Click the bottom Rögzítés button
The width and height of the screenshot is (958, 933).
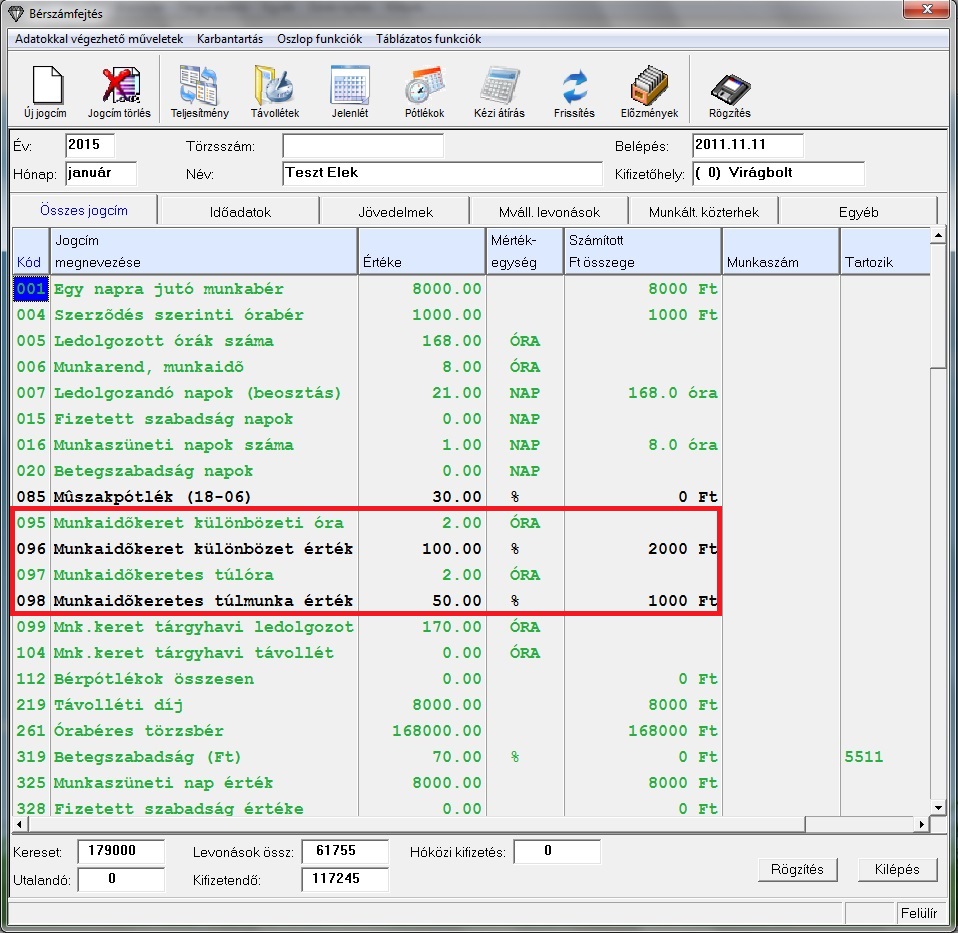[x=797, y=869]
